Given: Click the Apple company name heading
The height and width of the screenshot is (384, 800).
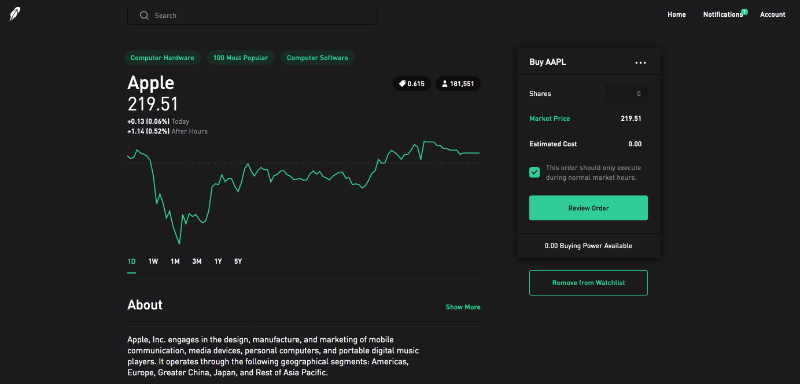Looking at the screenshot, I should 151,83.
